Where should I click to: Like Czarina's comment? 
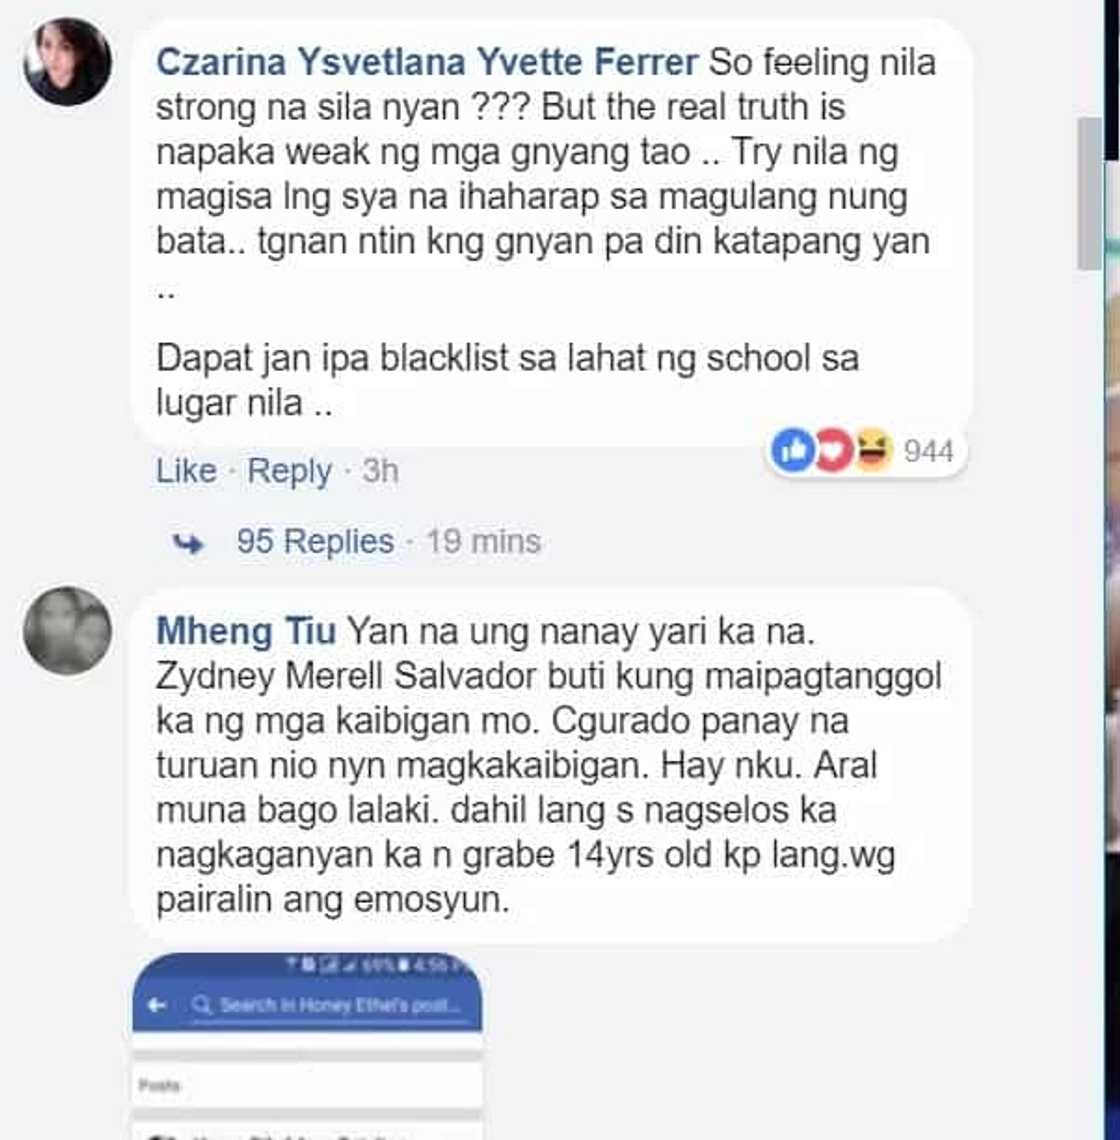point(186,470)
